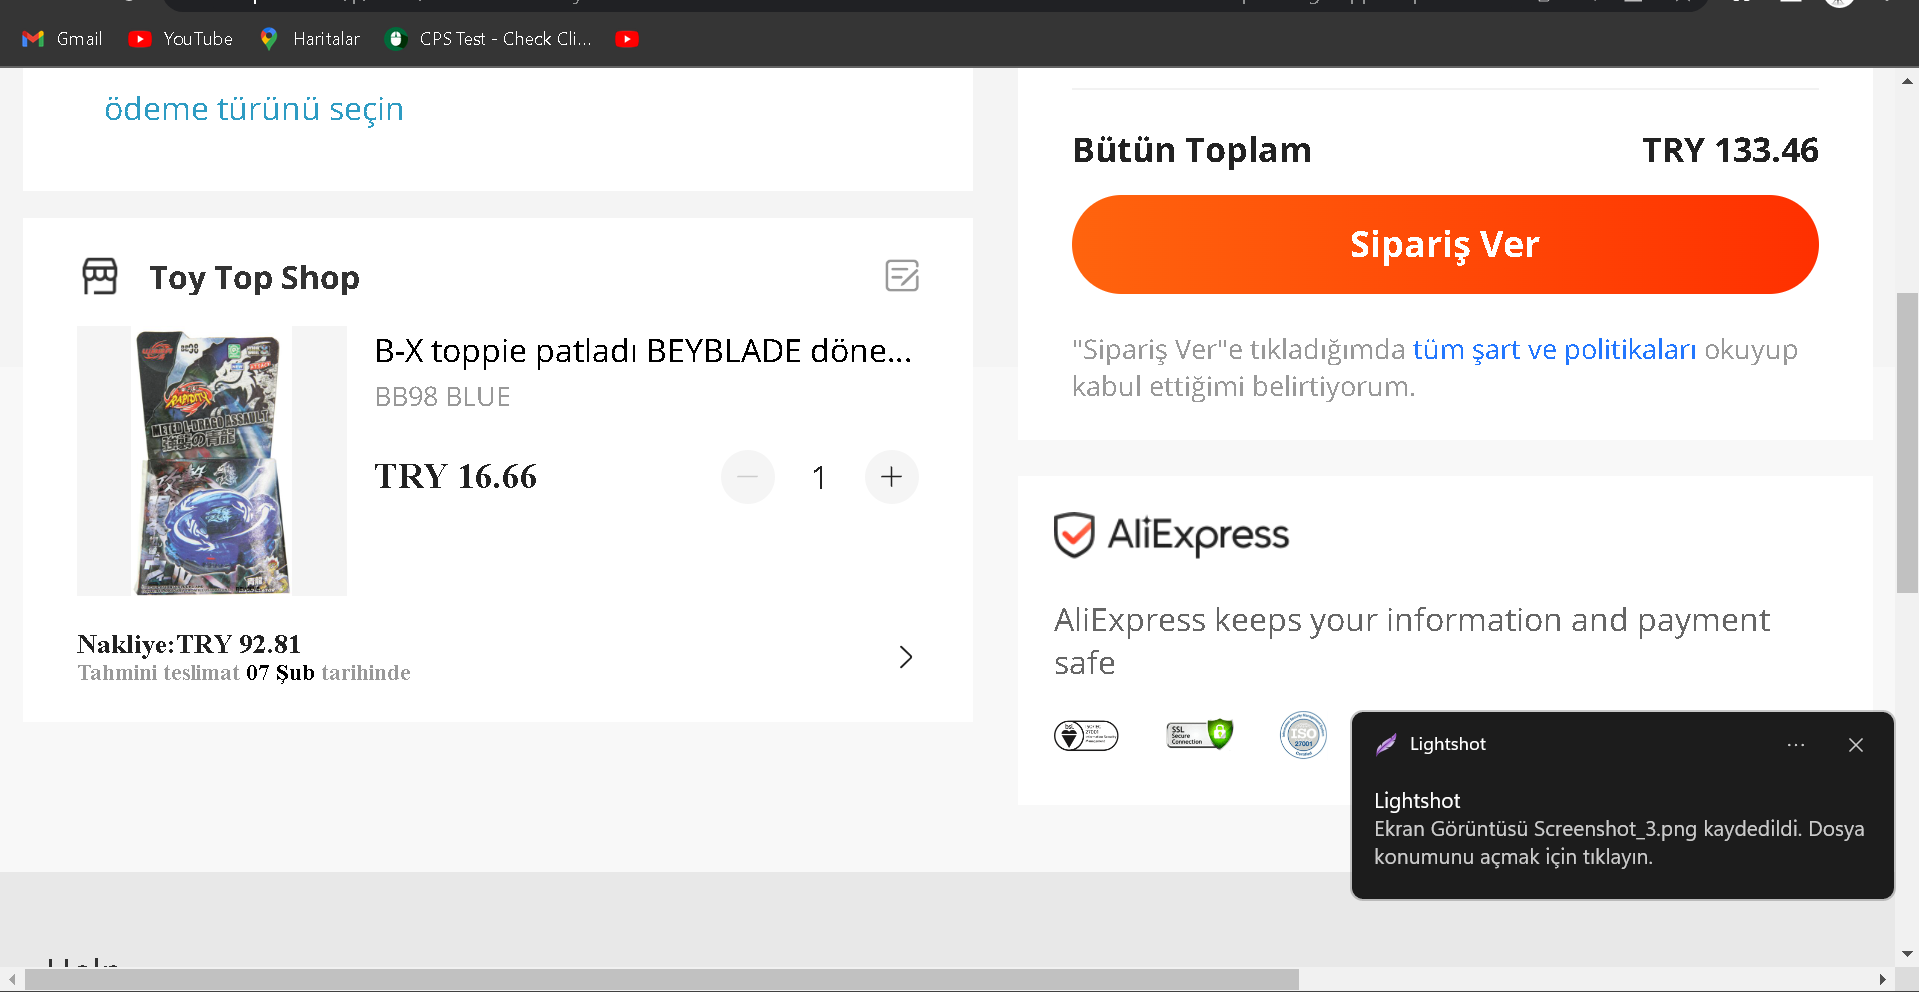This screenshot has width=1919, height=992.
Task: Expand the shipping options chevron
Action: 906,657
